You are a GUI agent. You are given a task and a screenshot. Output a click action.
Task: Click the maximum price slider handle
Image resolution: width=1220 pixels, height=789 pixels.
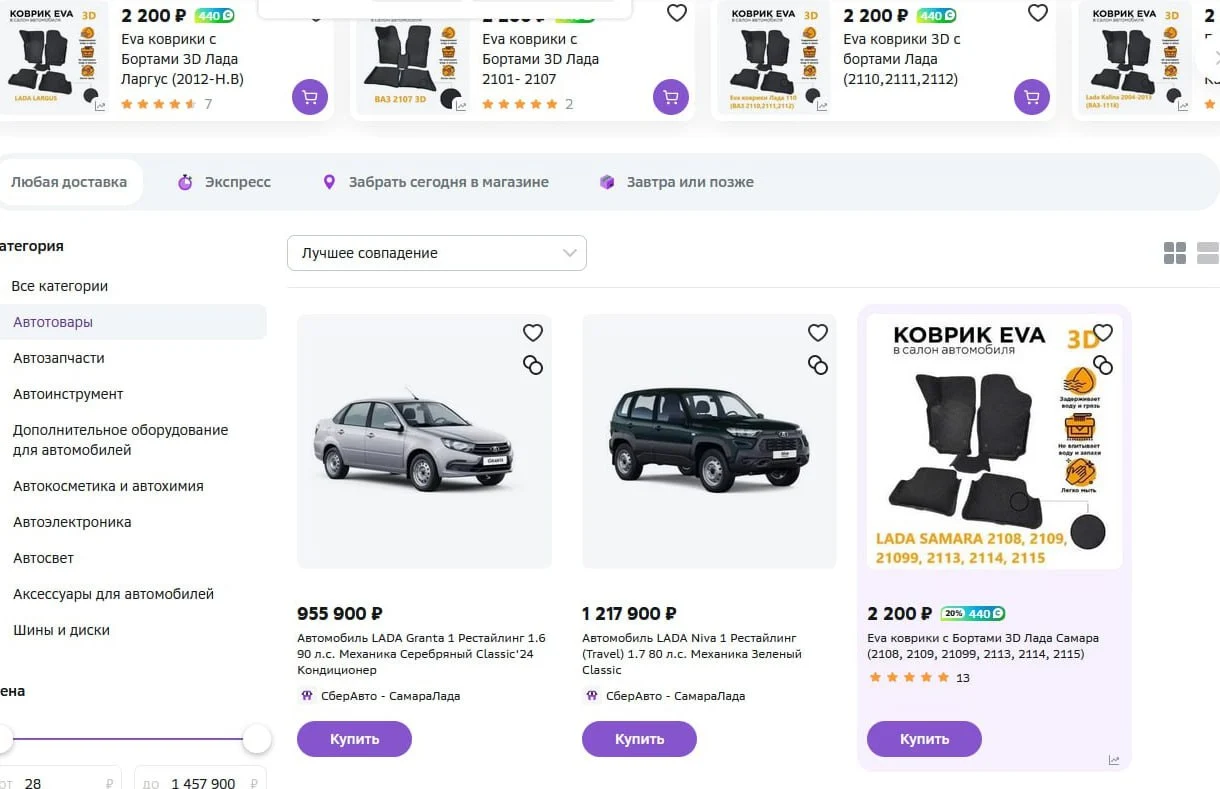point(257,739)
